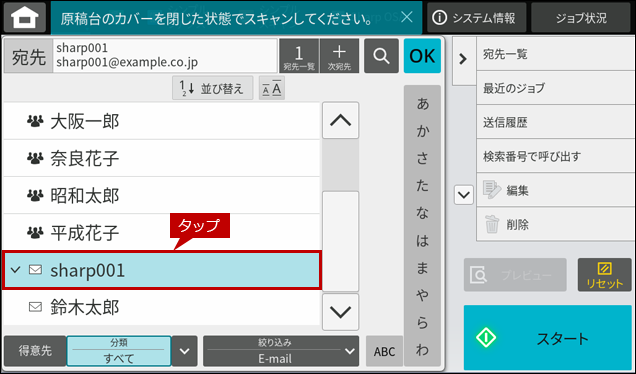The width and height of the screenshot is (636, 374).
Task: Expand the 分類 category dropdown arrow
Action: [x=185, y=351]
